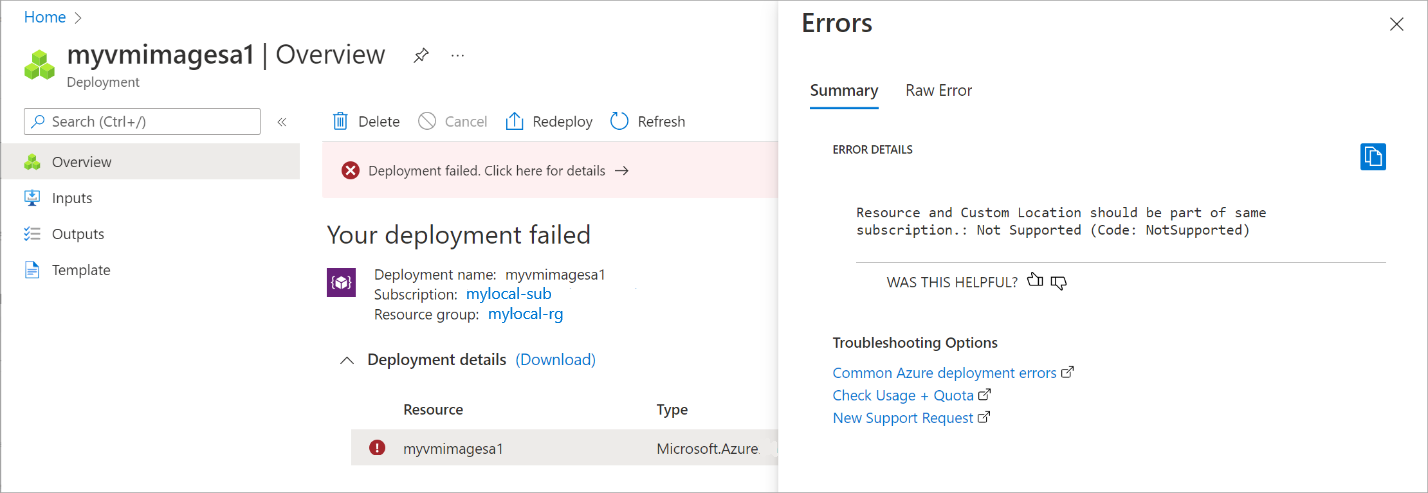Click the thumbs down feedback icon
Screen dimensions: 1428x493
click(1059, 282)
